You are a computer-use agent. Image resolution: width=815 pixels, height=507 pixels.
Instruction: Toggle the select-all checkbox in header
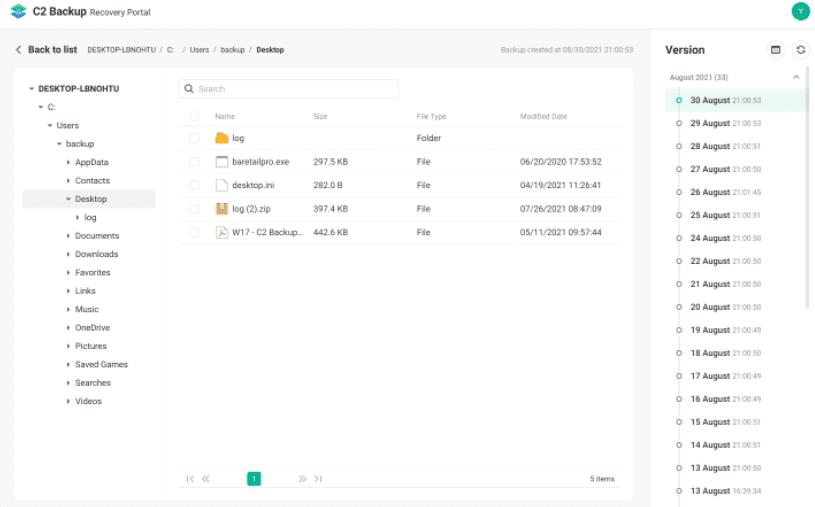click(x=194, y=117)
